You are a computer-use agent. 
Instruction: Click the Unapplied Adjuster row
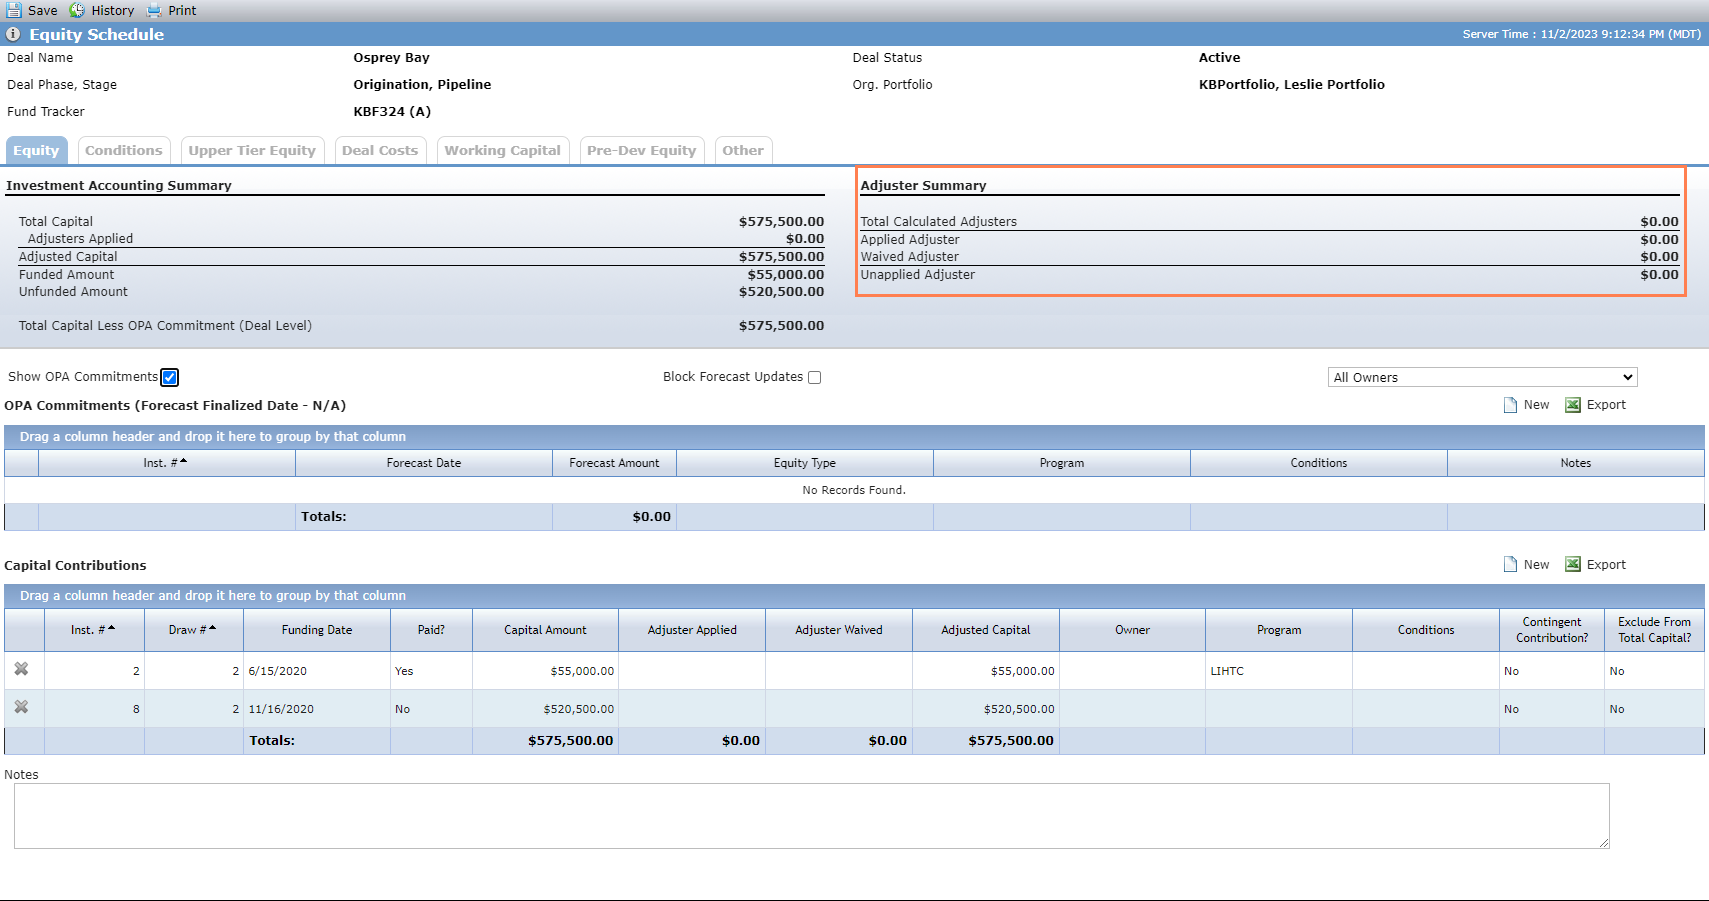tap(1270, 275)
